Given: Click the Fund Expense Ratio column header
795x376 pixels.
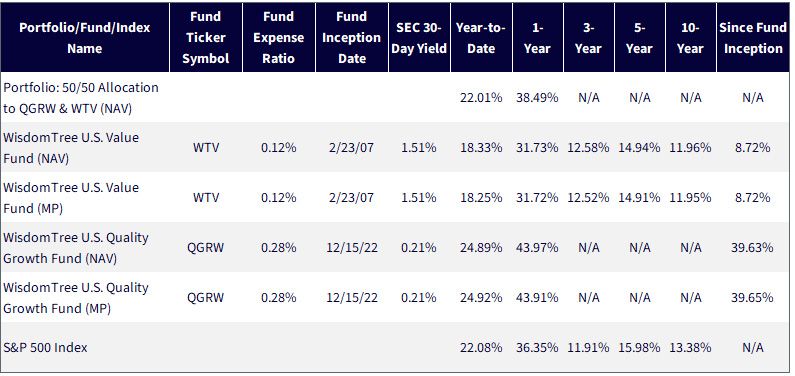Looking at the screenshot, I should tap(278, 37).
